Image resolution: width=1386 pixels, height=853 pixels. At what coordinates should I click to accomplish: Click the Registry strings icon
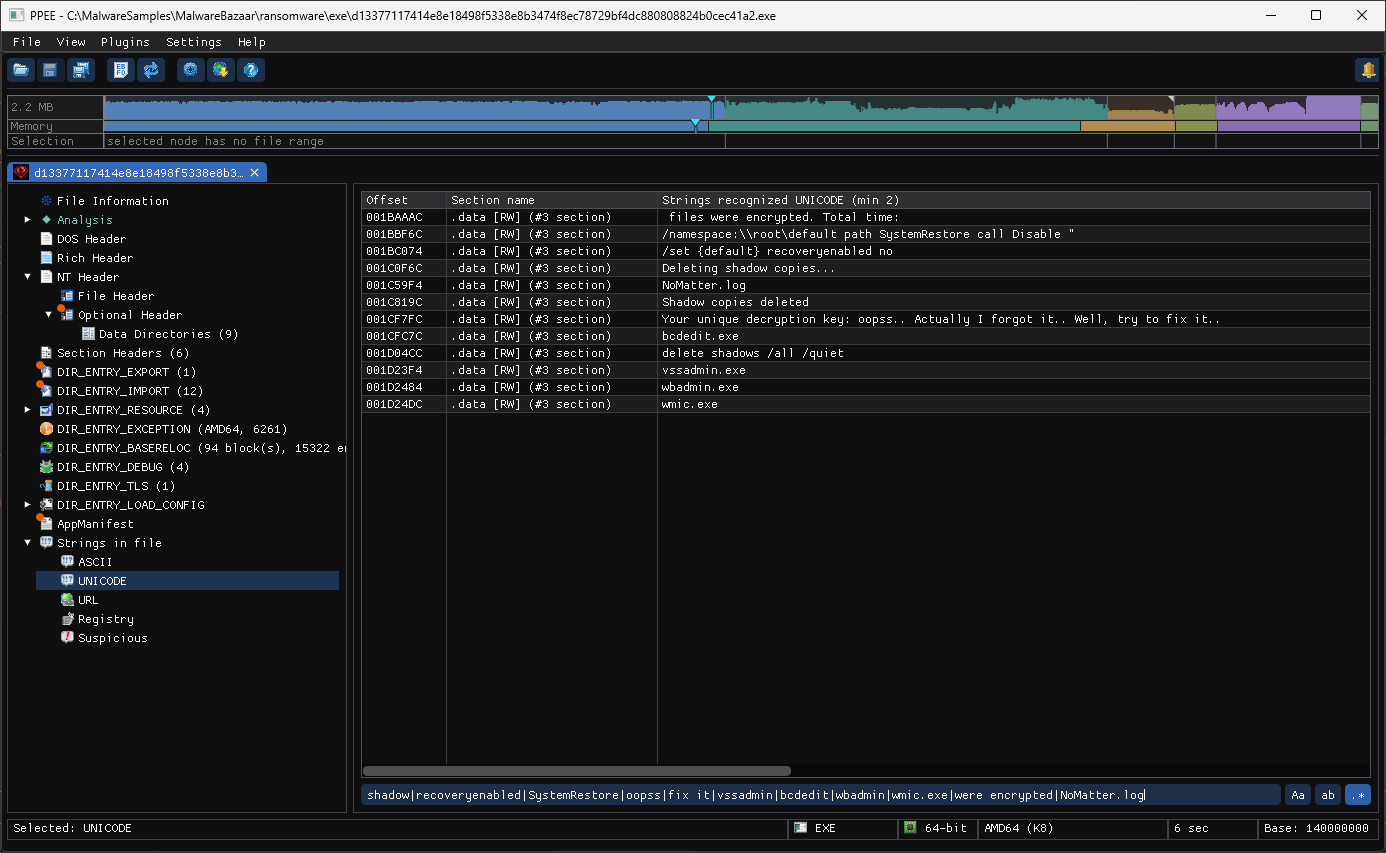tap(68, 619)
